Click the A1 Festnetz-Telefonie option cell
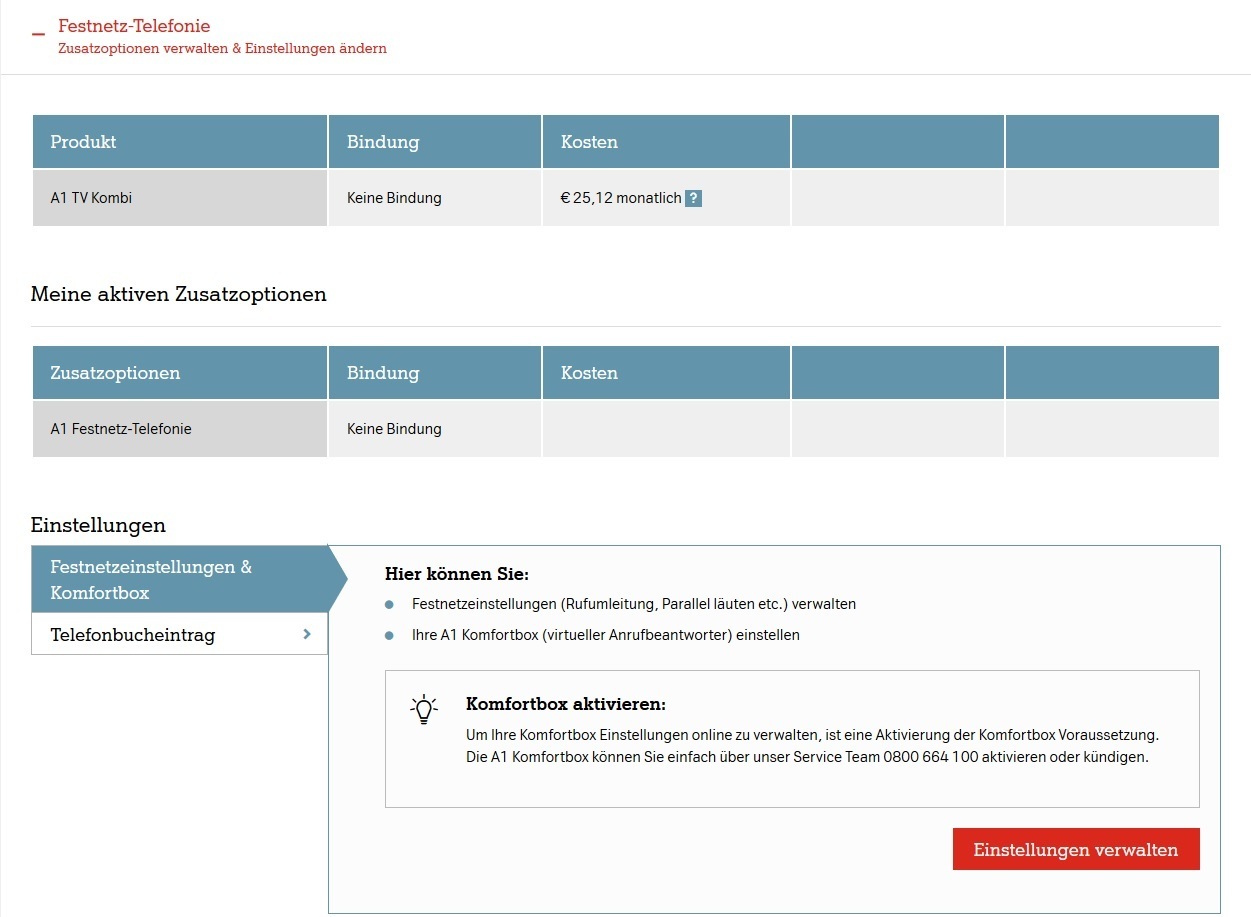The image size is (1251, 917). (x=180, y=429)
